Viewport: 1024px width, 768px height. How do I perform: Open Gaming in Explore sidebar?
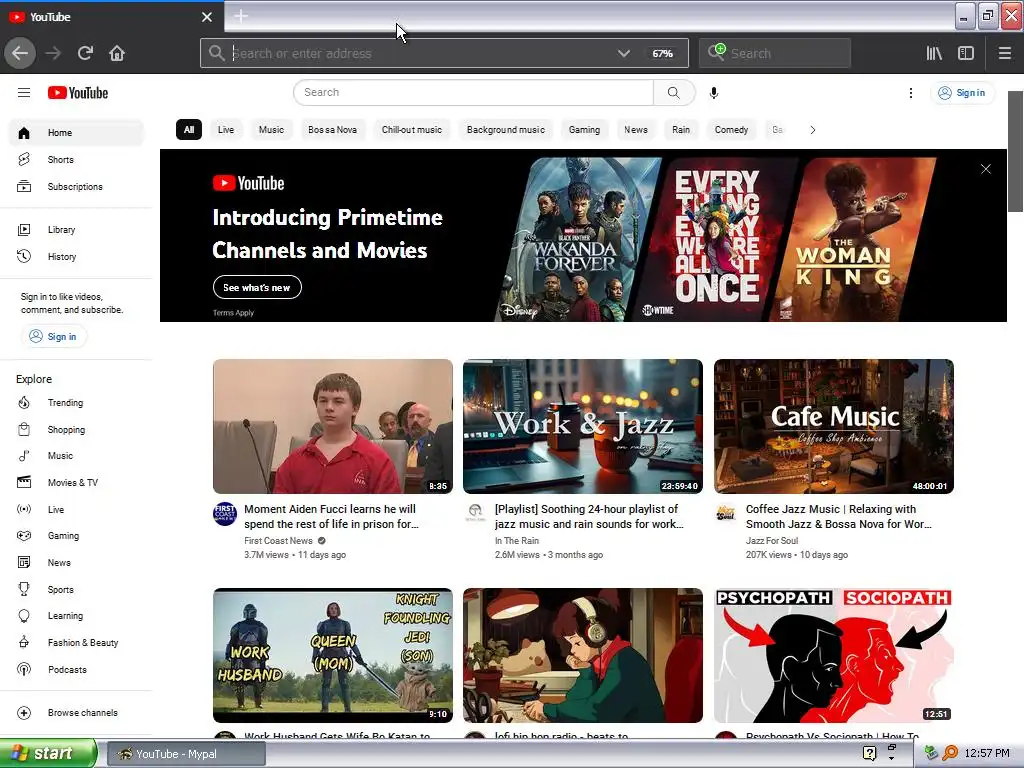76,536
